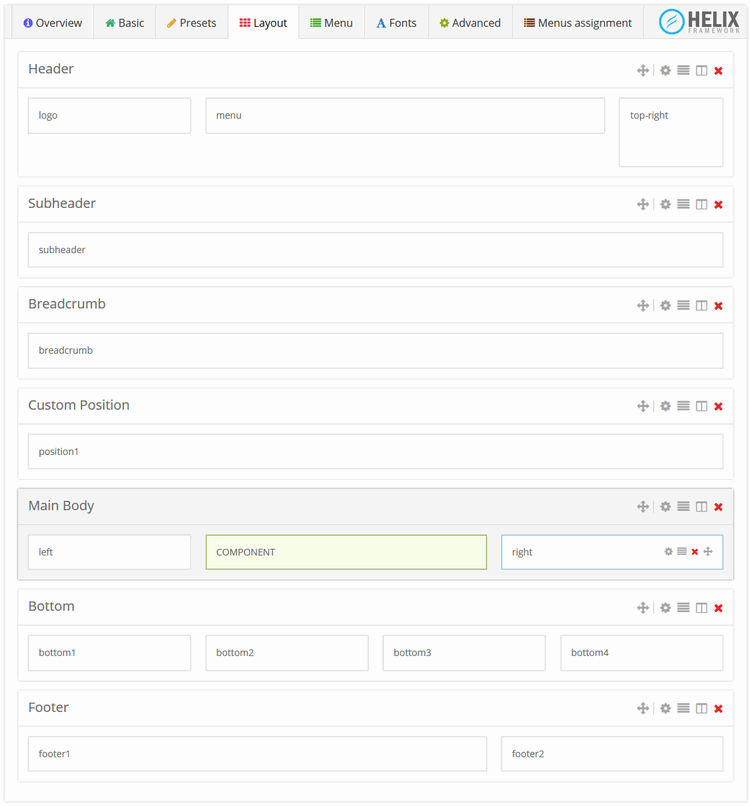The image size is (750, 806).
Task: Select the subheader position box
Action: coord(375,250)
